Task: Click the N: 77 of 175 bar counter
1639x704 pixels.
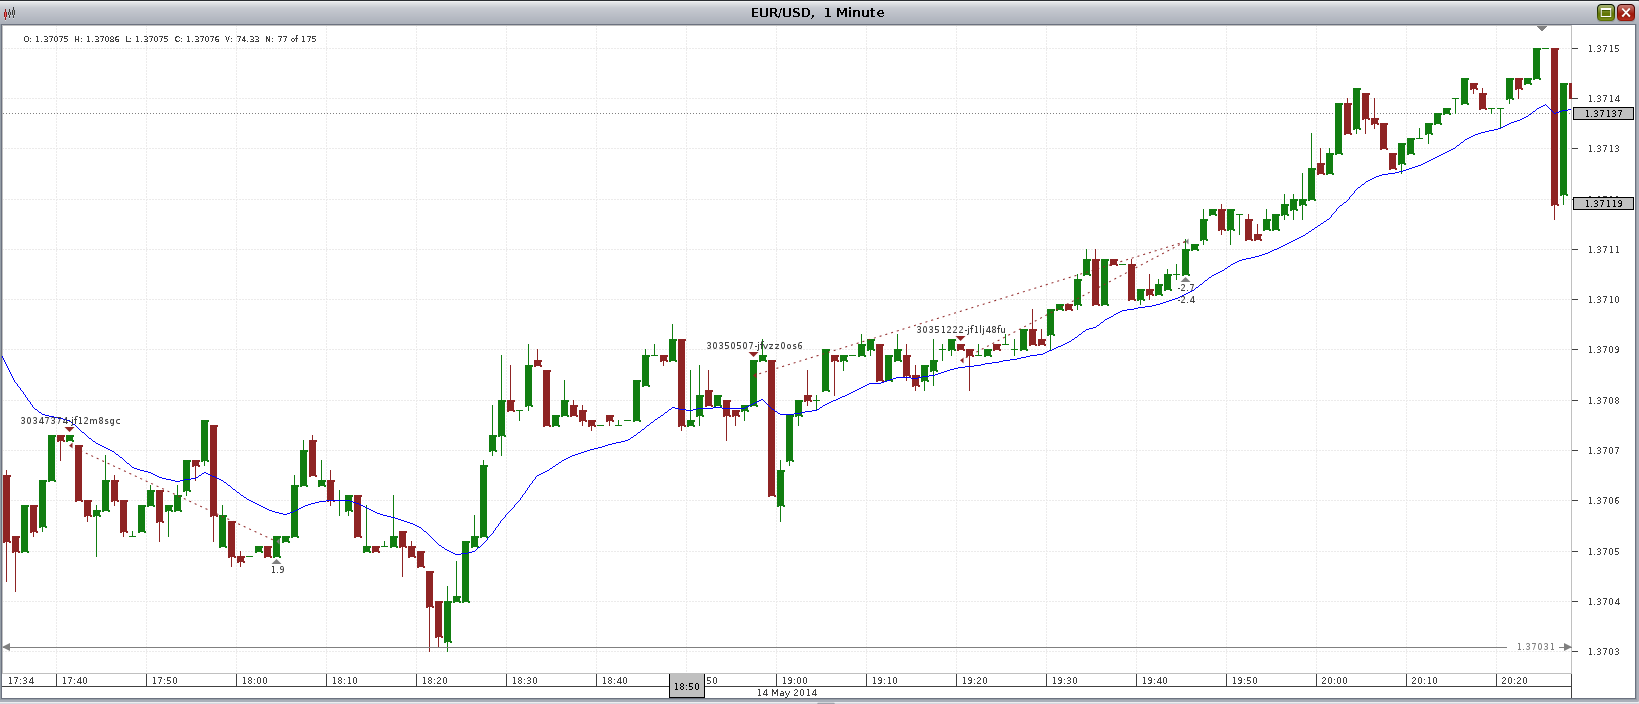Action: click(291, 39)
